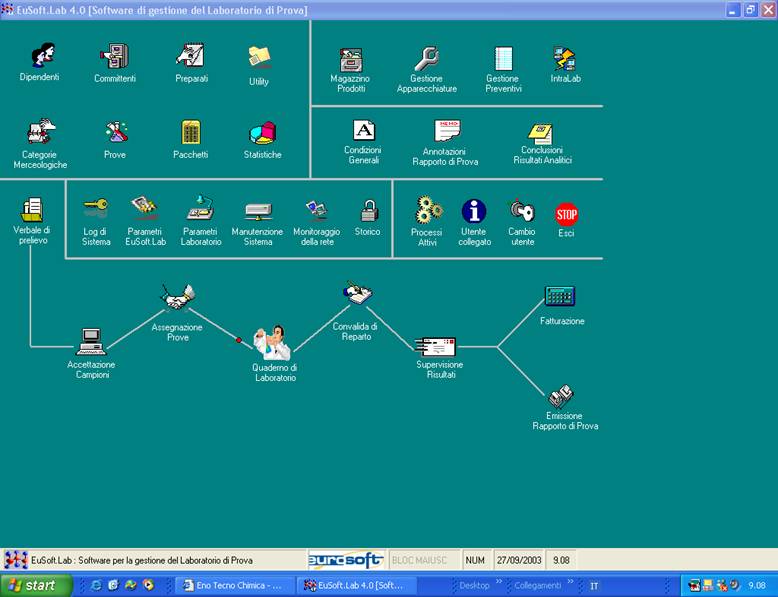
Task: Launch Internet Explorer from quick launch
Action: pos(96,586)
